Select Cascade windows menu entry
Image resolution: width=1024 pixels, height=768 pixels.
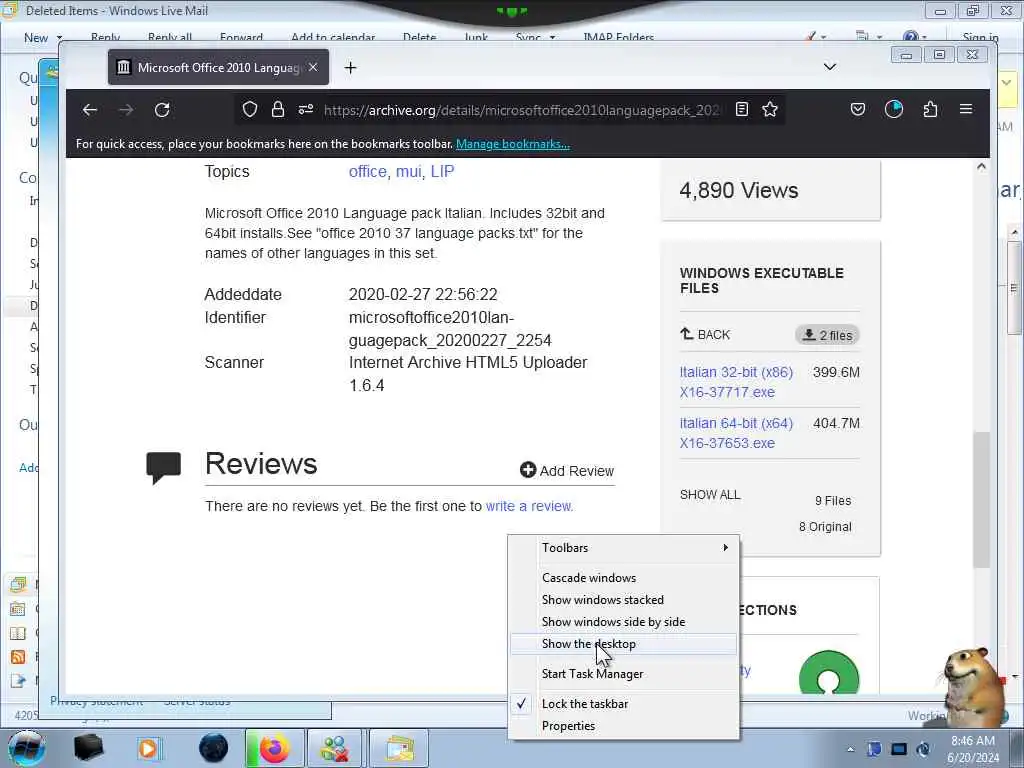(624, 578)
